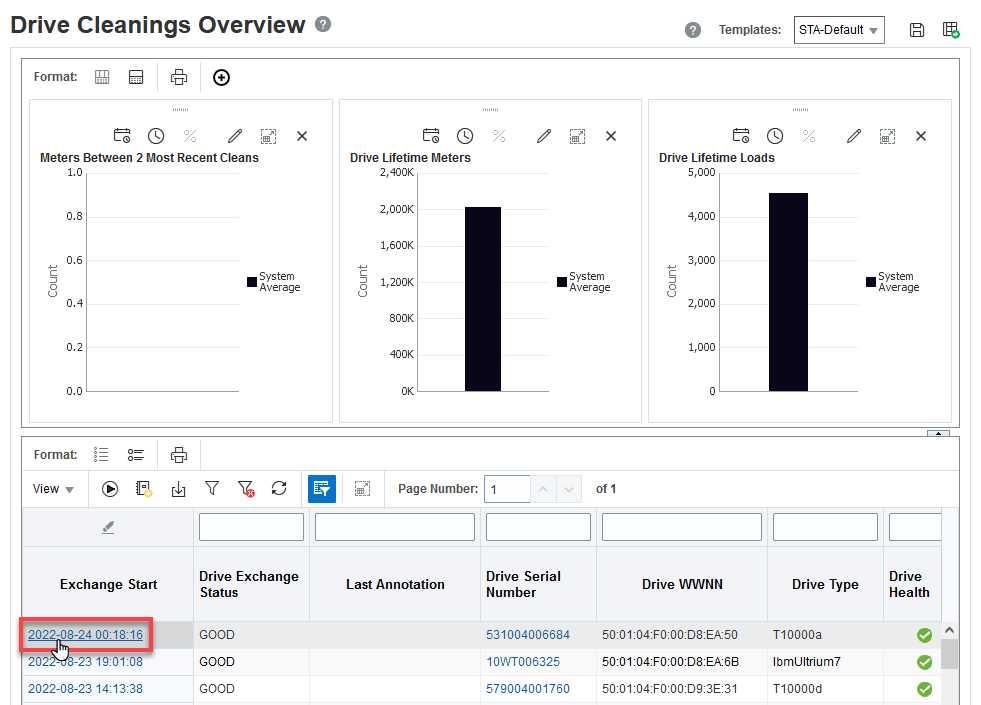Open the View menu

tap(53, 489)
